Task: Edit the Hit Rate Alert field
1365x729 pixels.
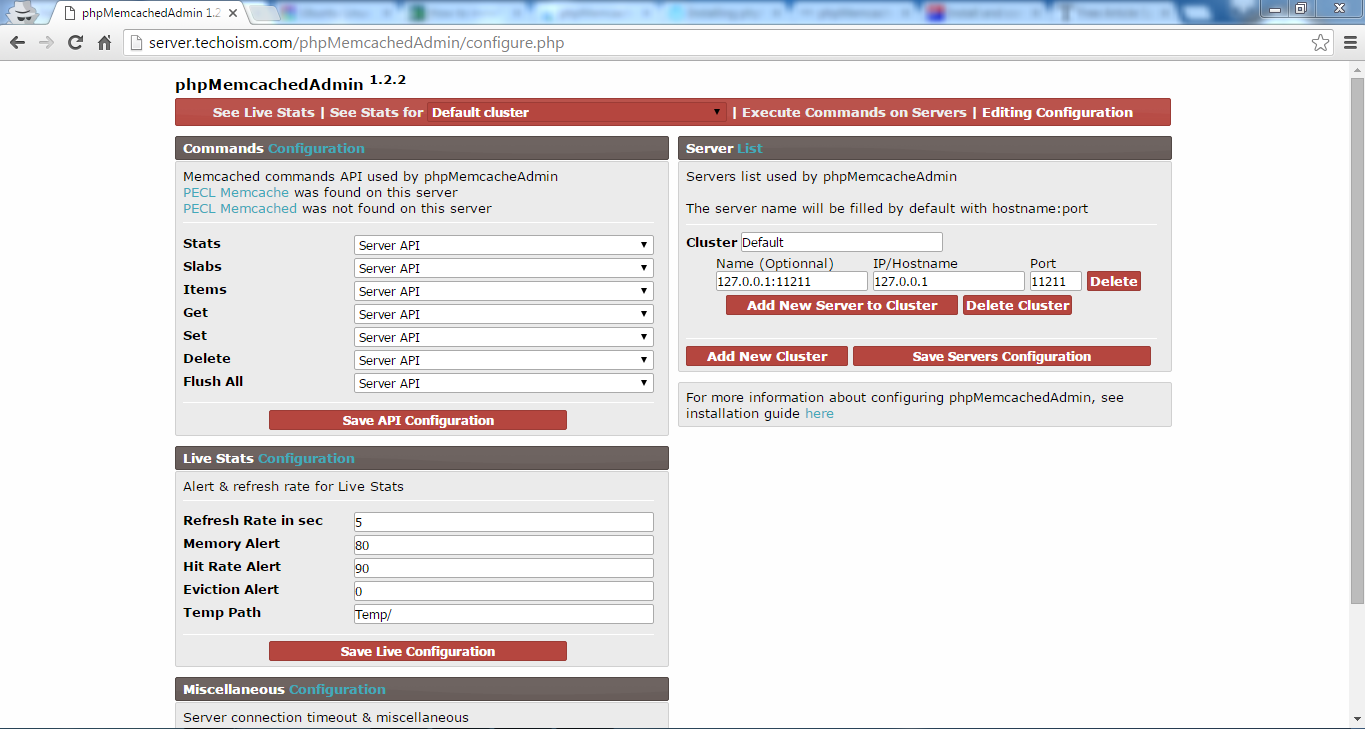Action: (x=504, y=568)
